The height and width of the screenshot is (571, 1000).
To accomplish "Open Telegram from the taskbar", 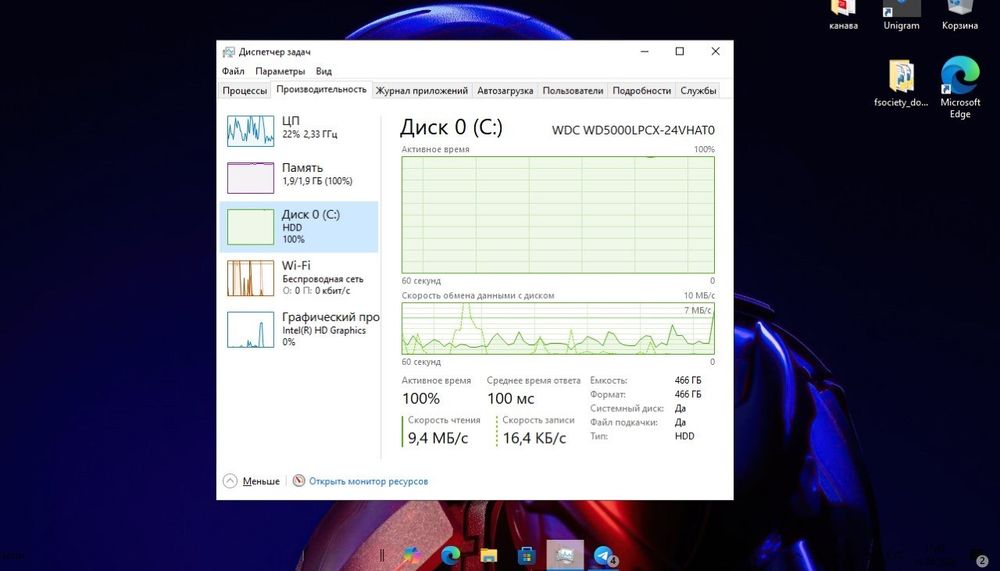I will (603, 555).
